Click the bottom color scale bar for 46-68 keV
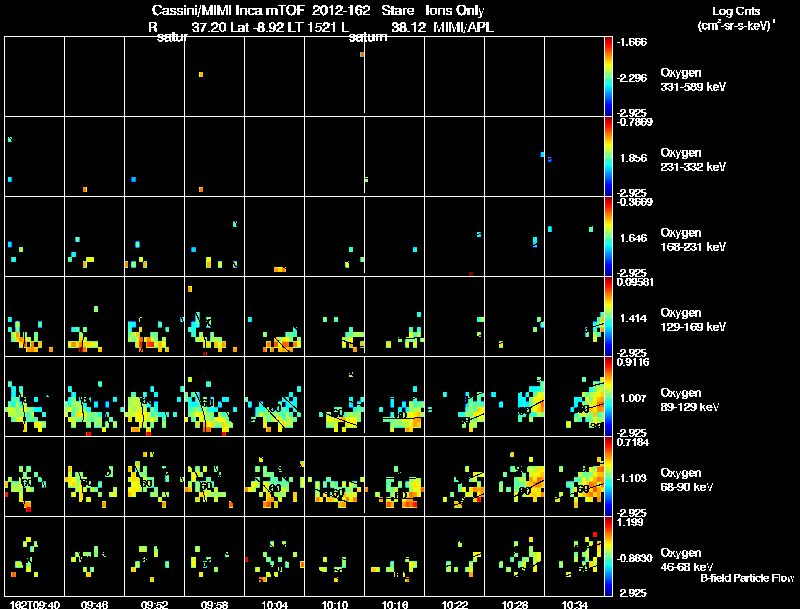This screenshot has width=800, height=609. (x=608, y=556)
